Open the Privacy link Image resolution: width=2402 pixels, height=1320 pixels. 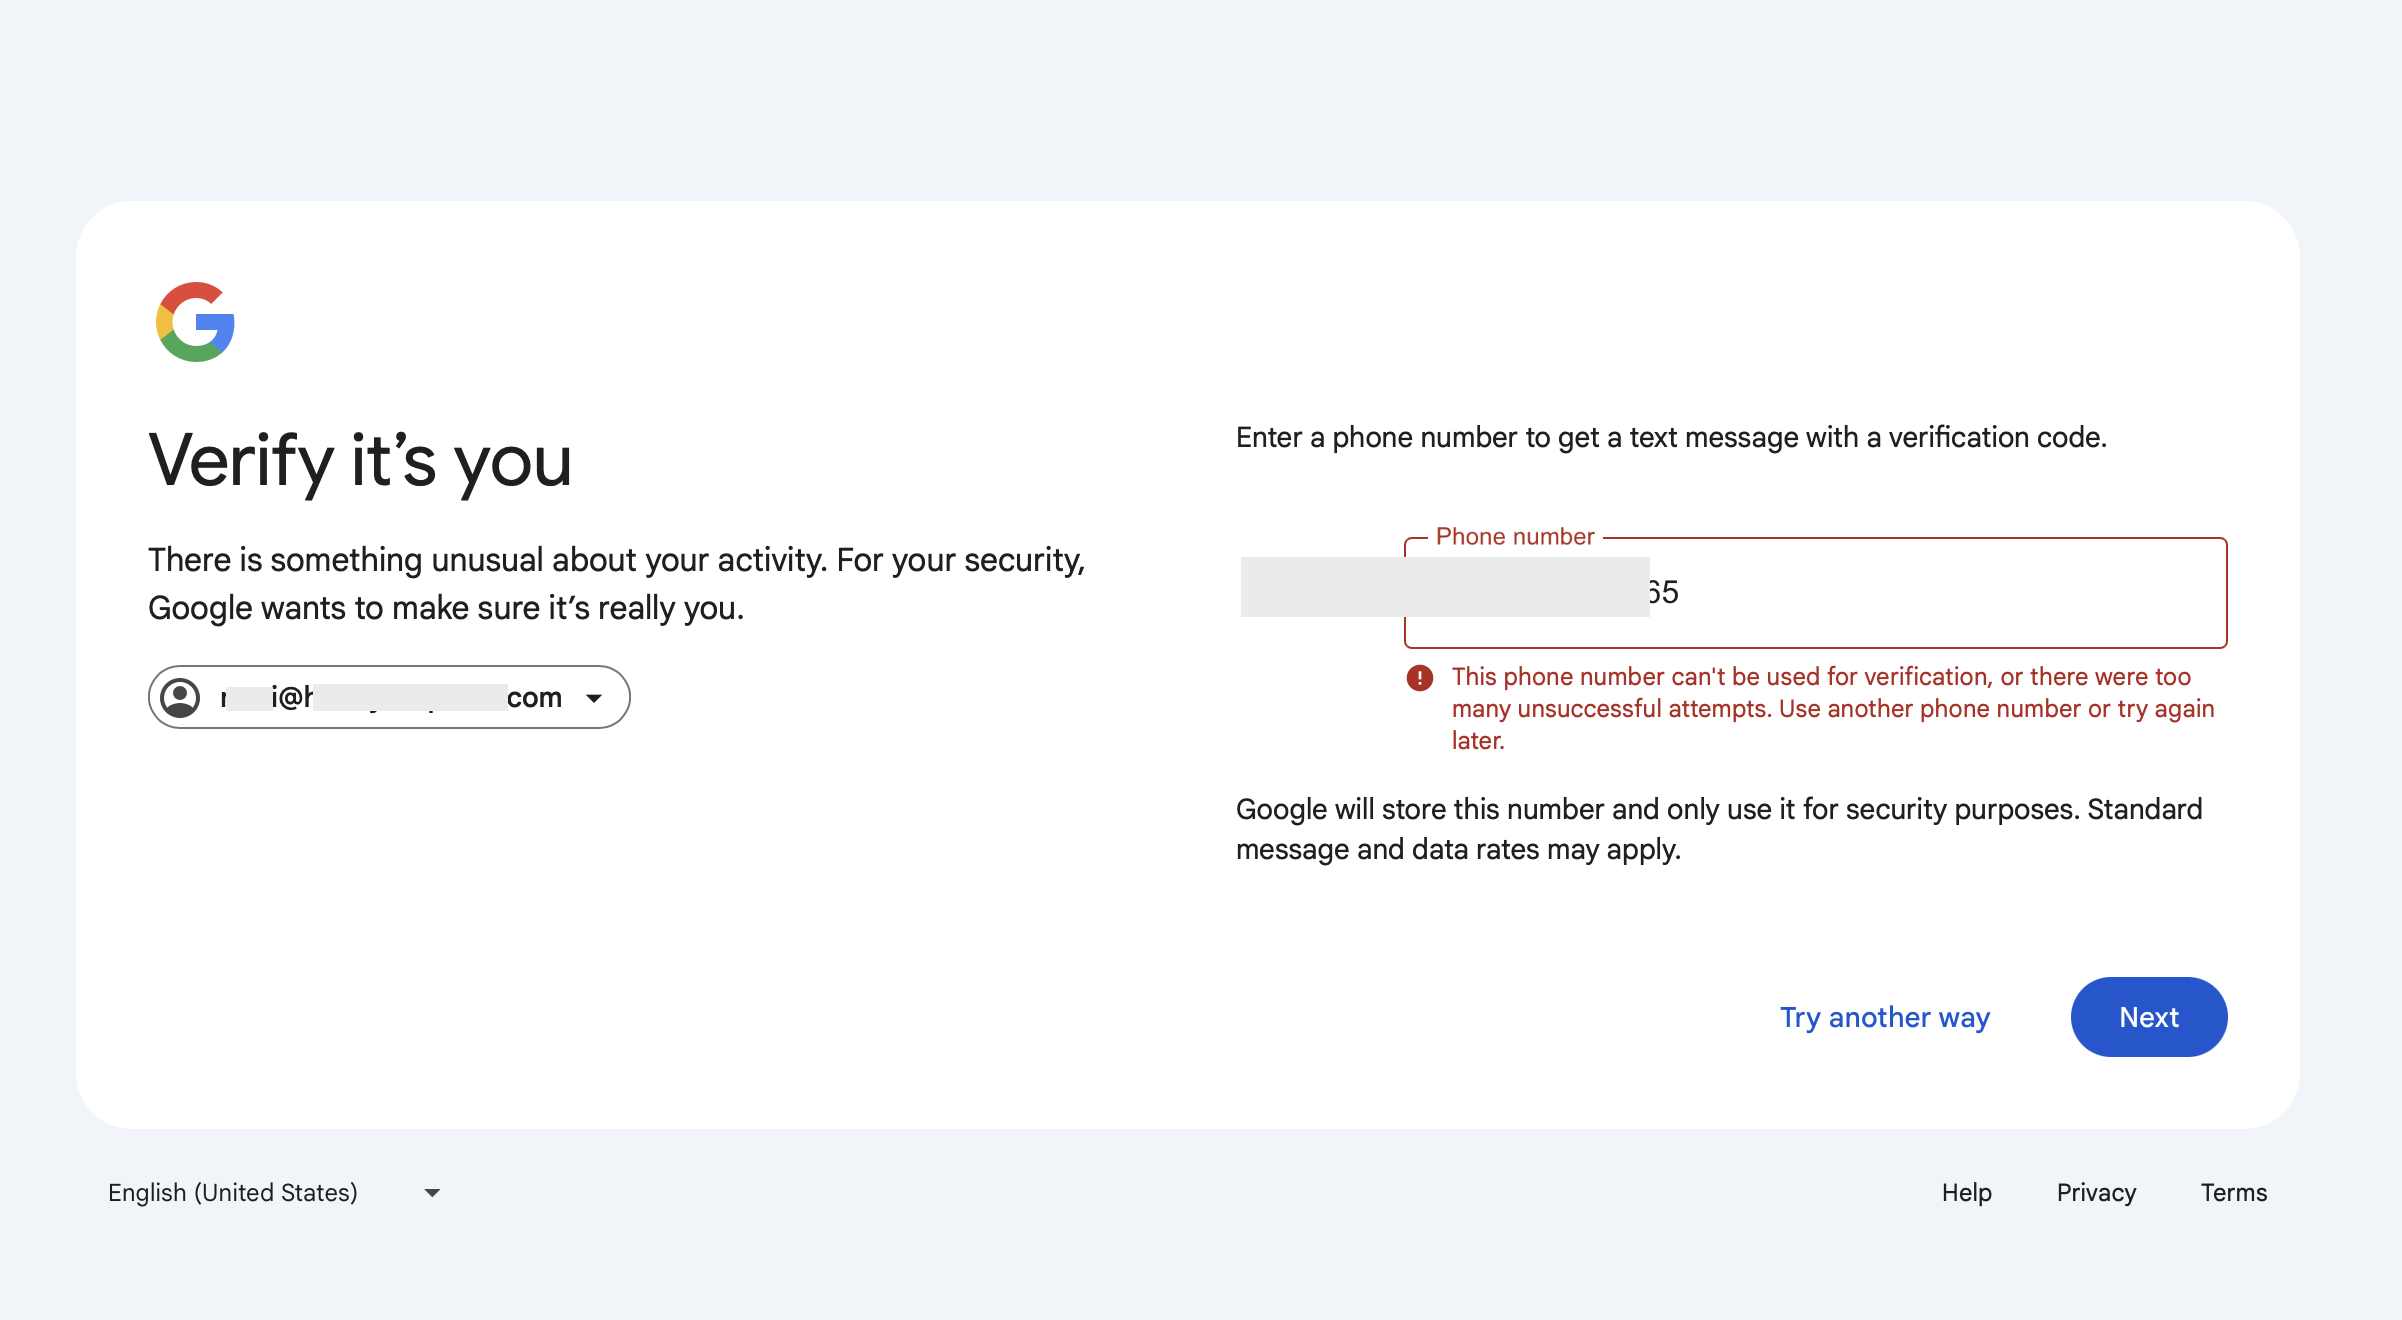coord(2096,1192)
